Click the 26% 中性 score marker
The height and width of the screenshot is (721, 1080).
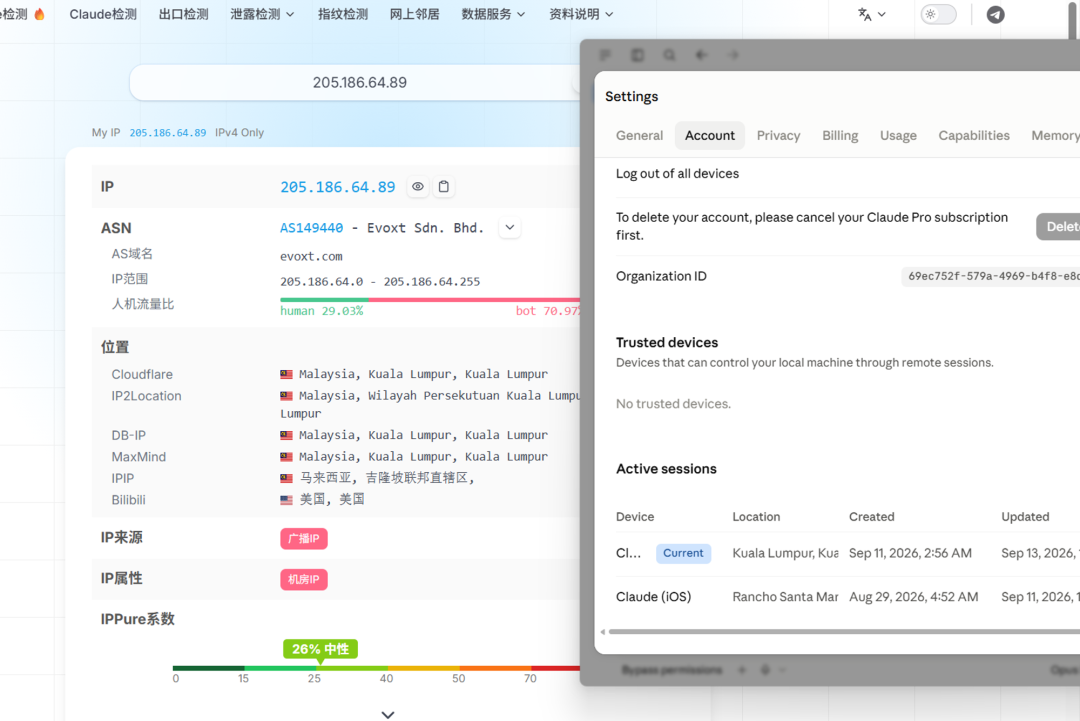coord(320,649)
